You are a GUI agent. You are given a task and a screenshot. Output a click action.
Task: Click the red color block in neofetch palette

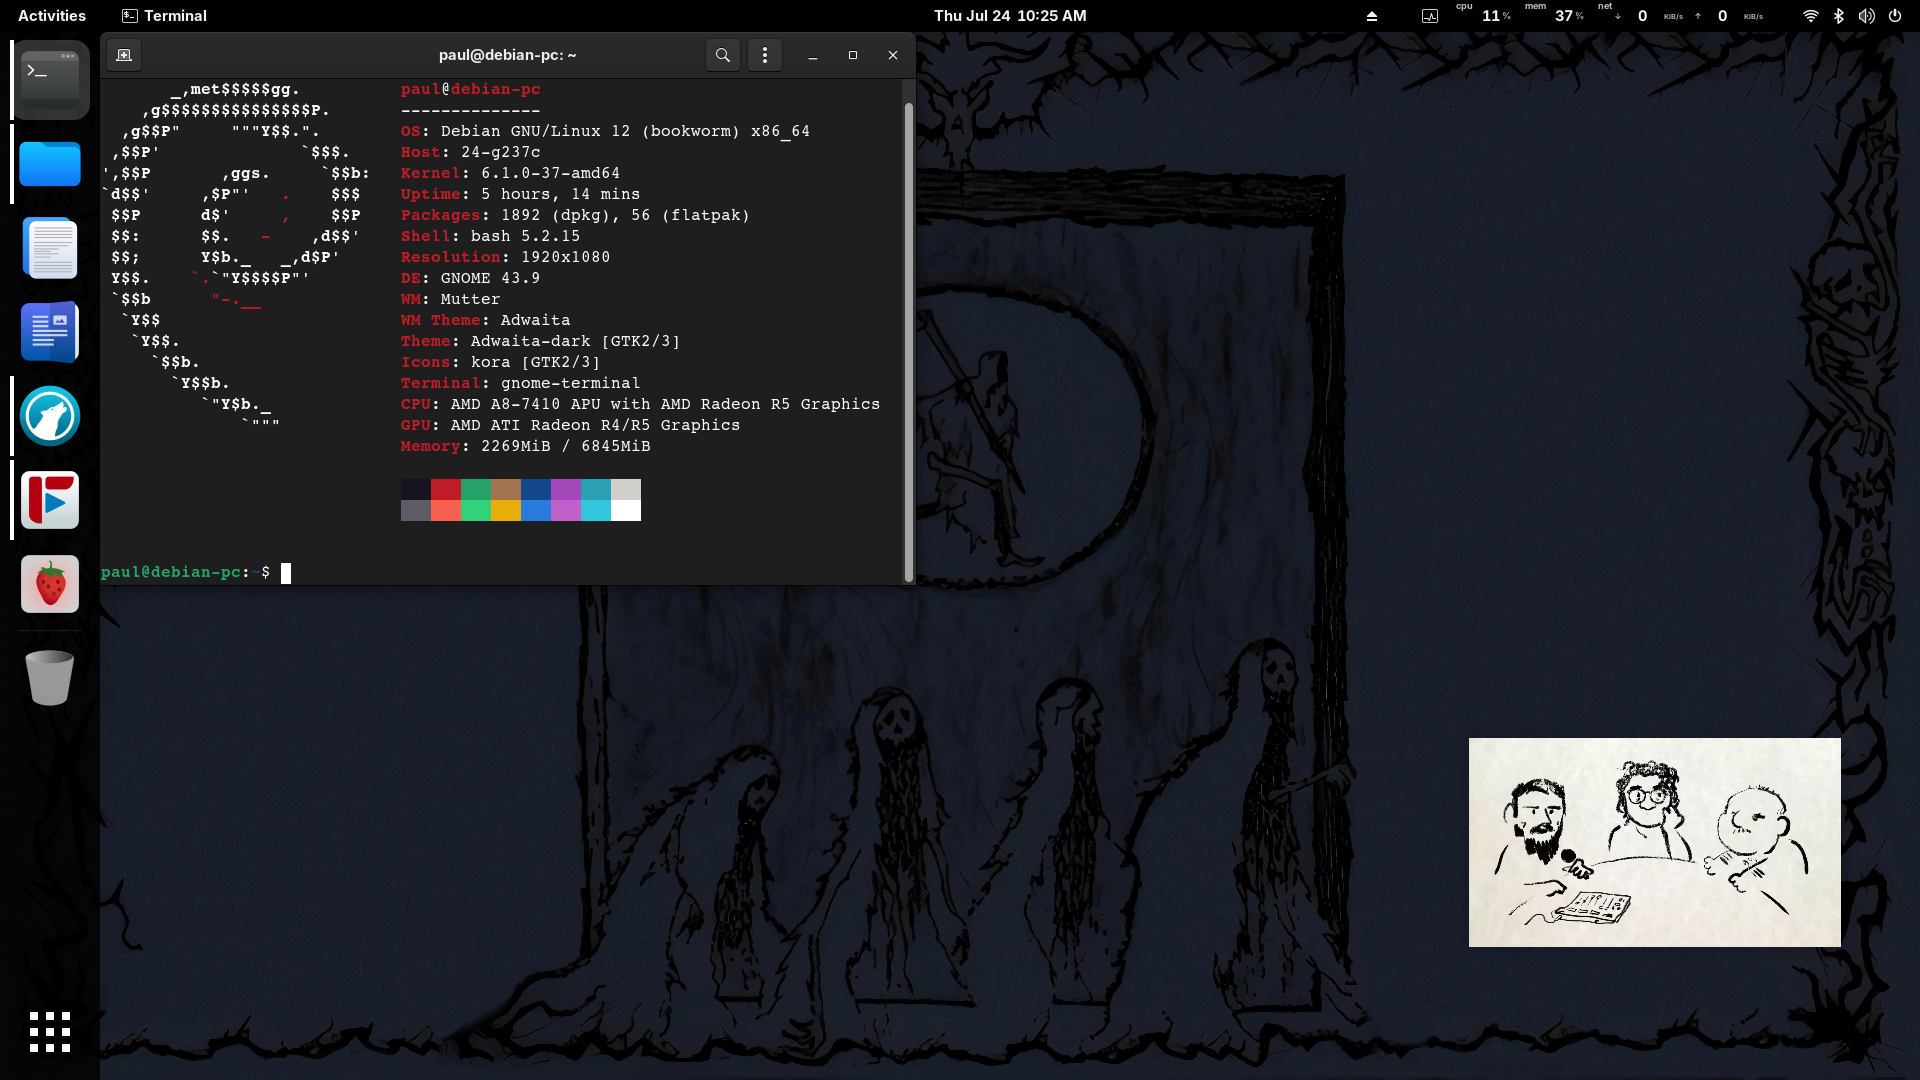pyautogui.click(x=446, y=489)
